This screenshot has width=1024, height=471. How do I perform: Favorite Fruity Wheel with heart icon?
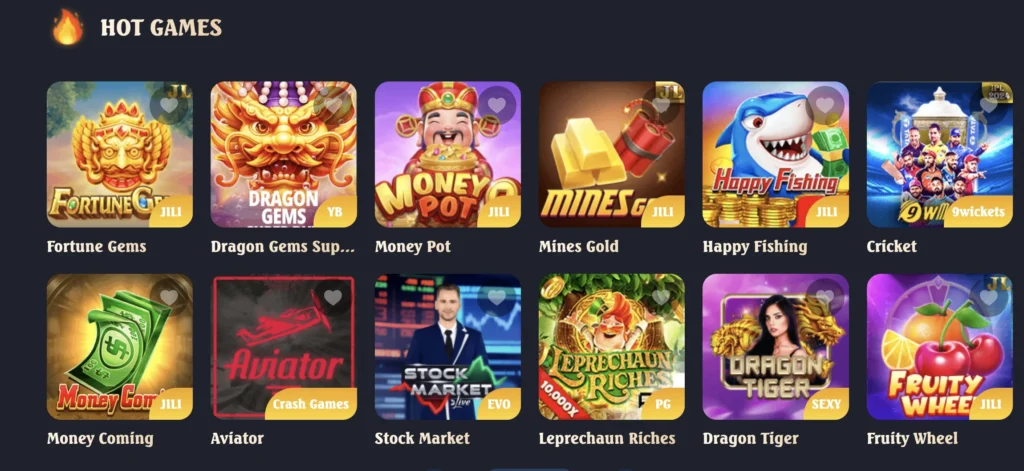[x=989, y=297]
